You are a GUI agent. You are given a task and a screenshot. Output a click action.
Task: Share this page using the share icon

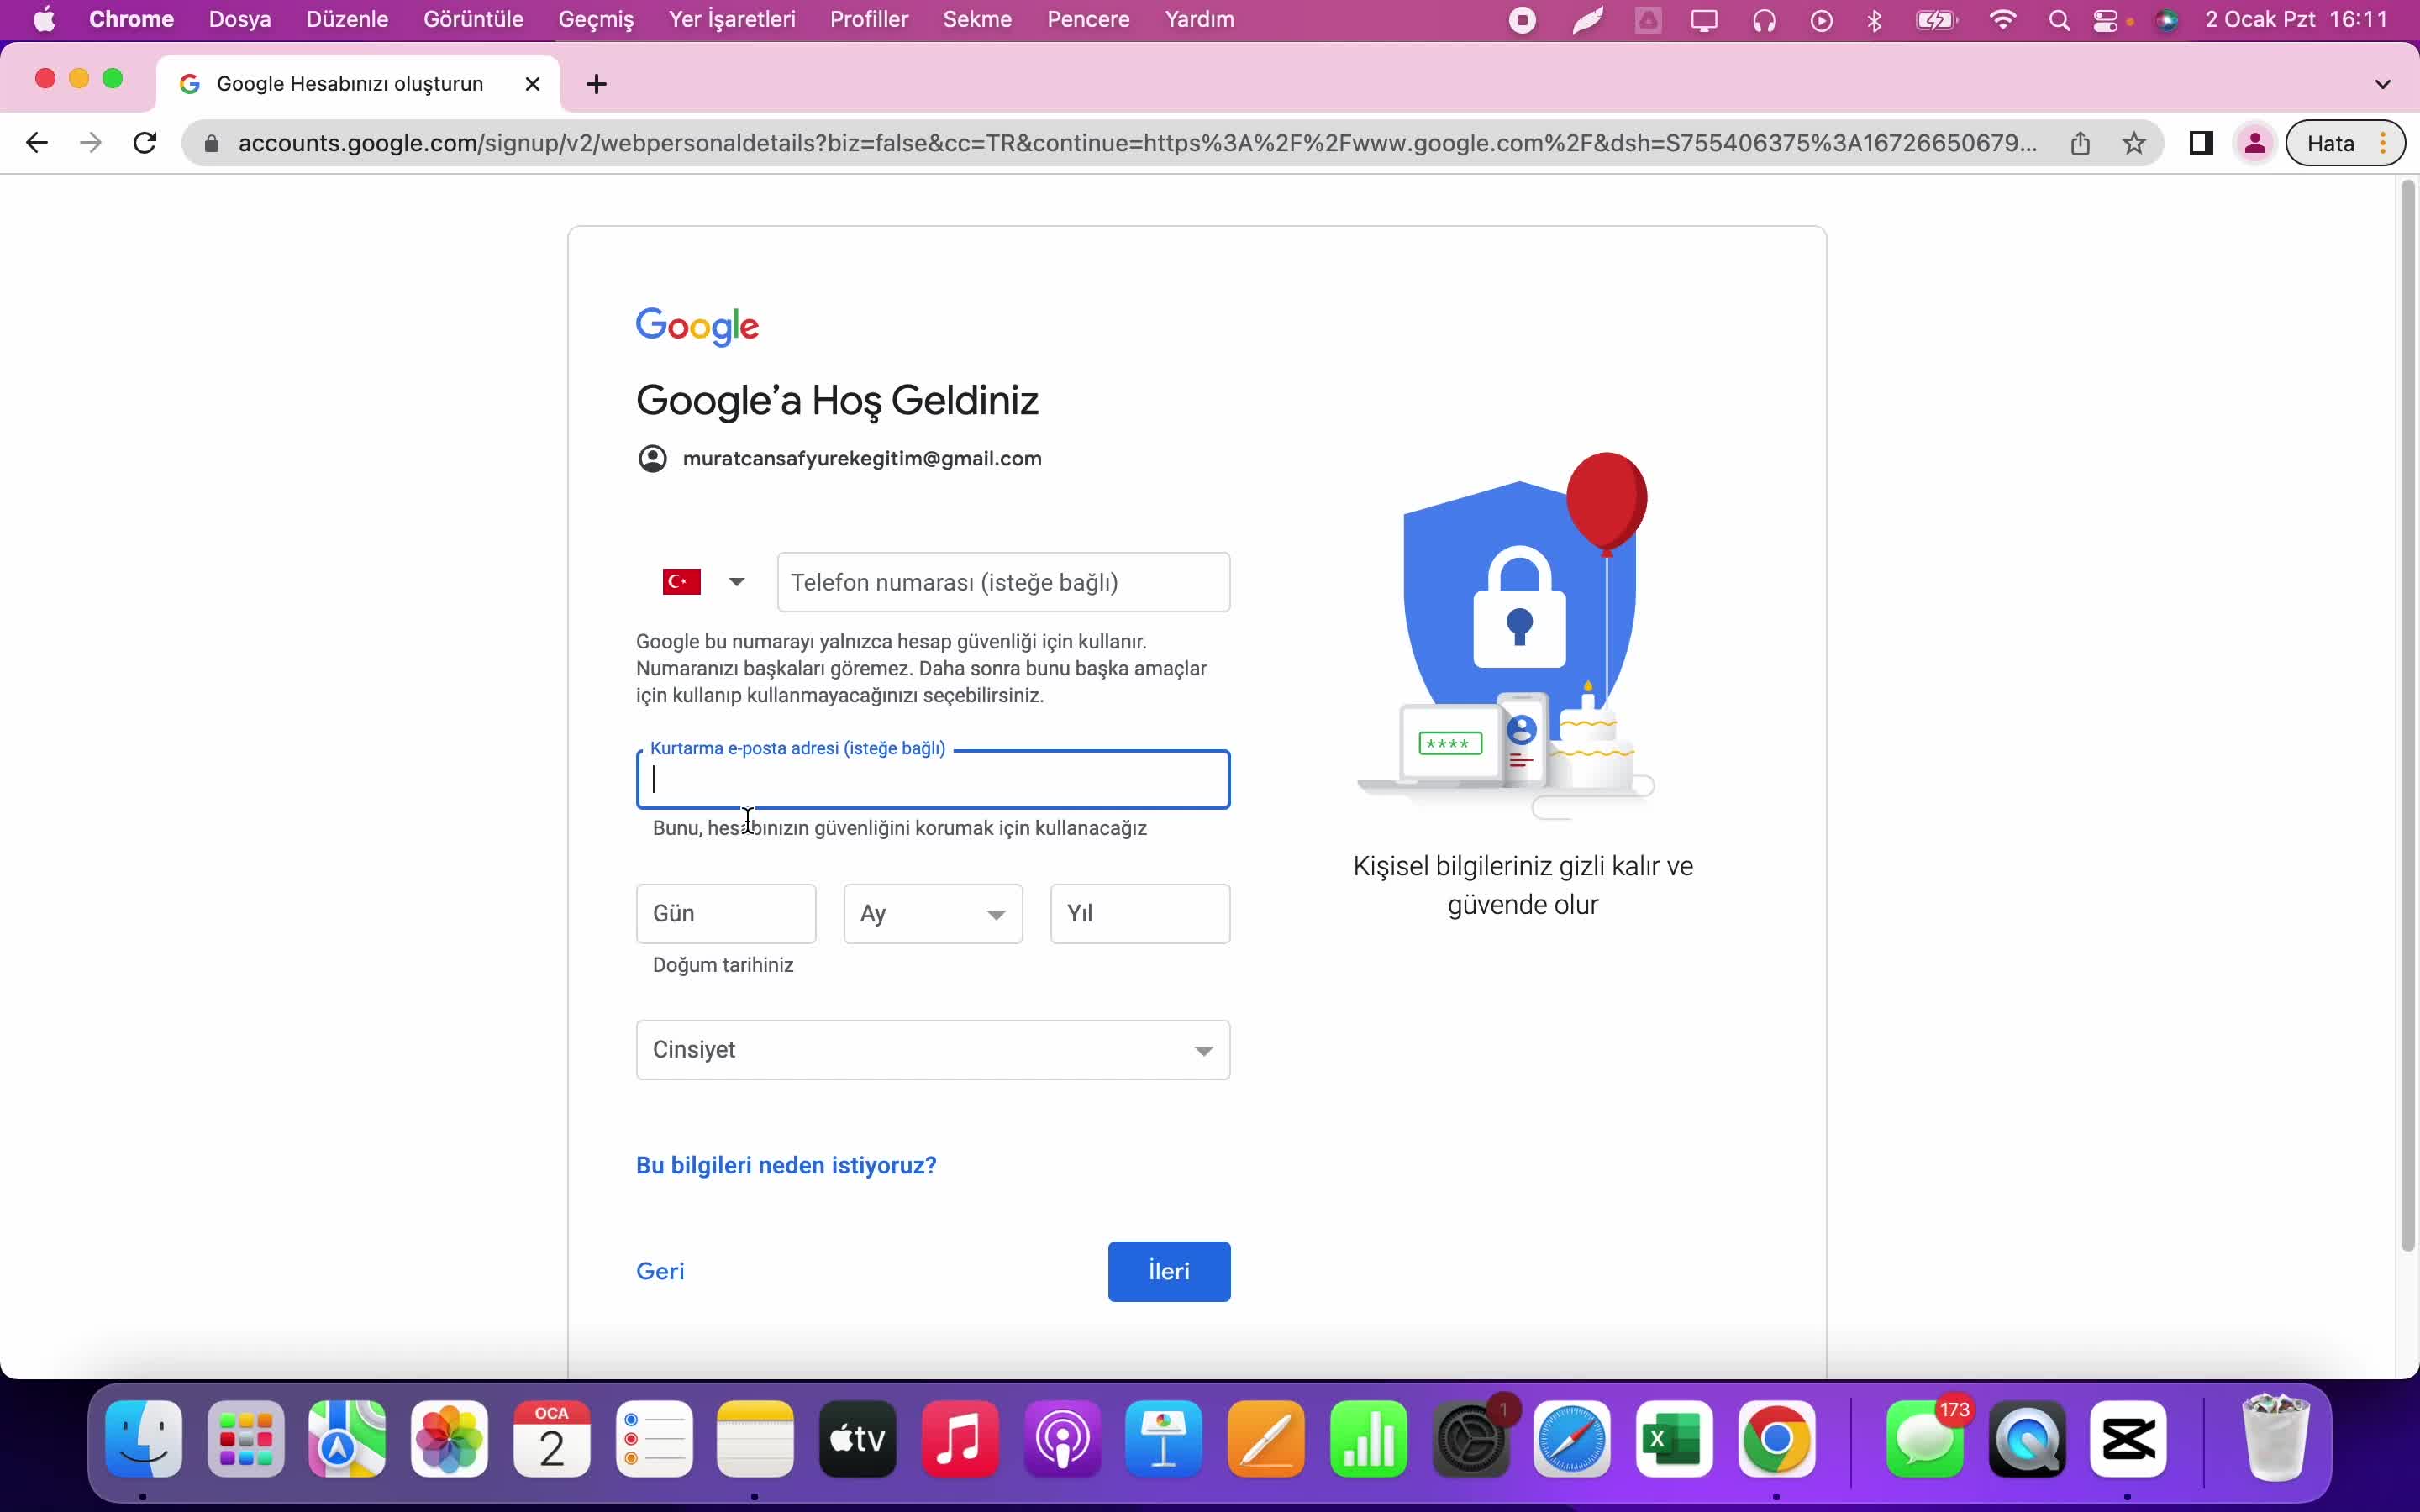coord(2080,143)
